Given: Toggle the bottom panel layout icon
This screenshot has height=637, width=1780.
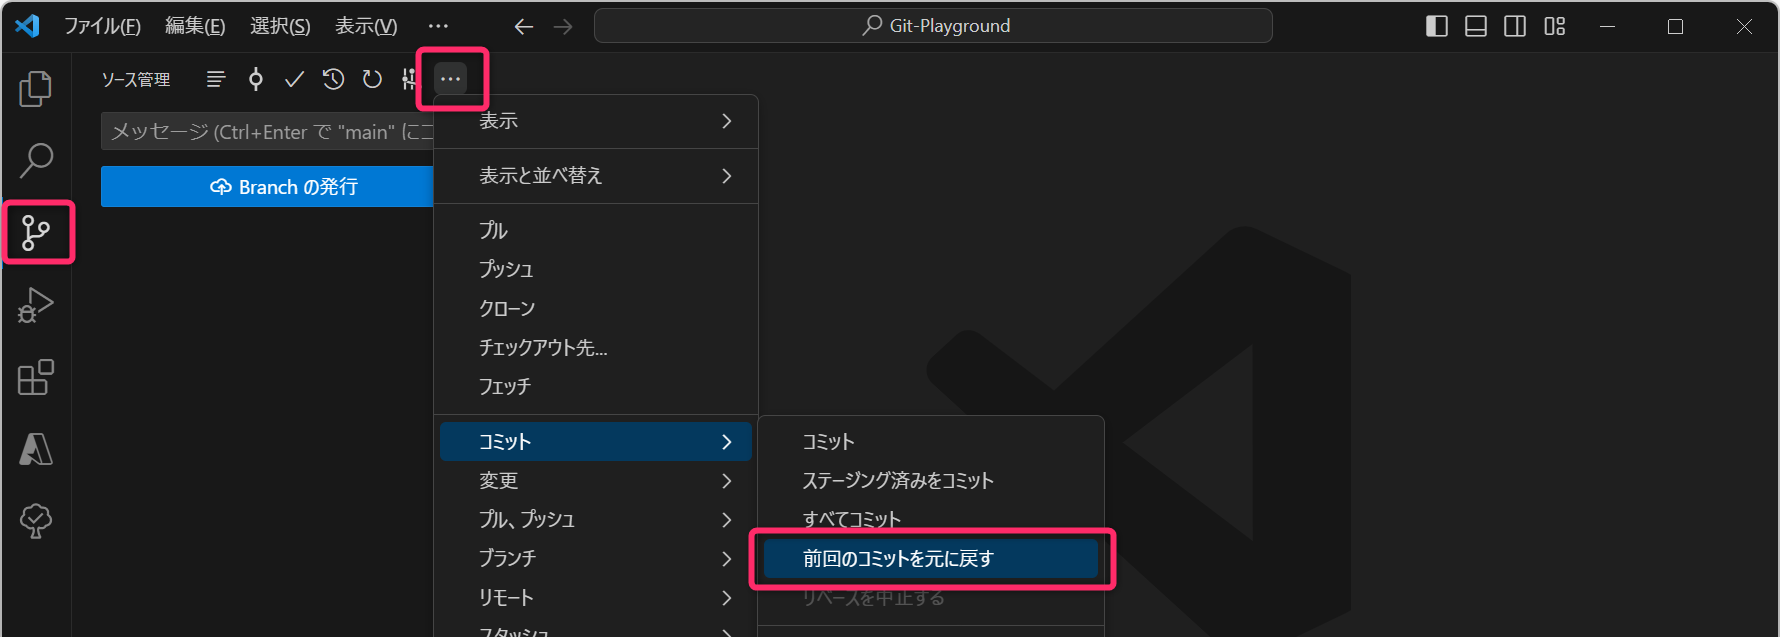Looking at the screenshot, I should pos(1475,26).
